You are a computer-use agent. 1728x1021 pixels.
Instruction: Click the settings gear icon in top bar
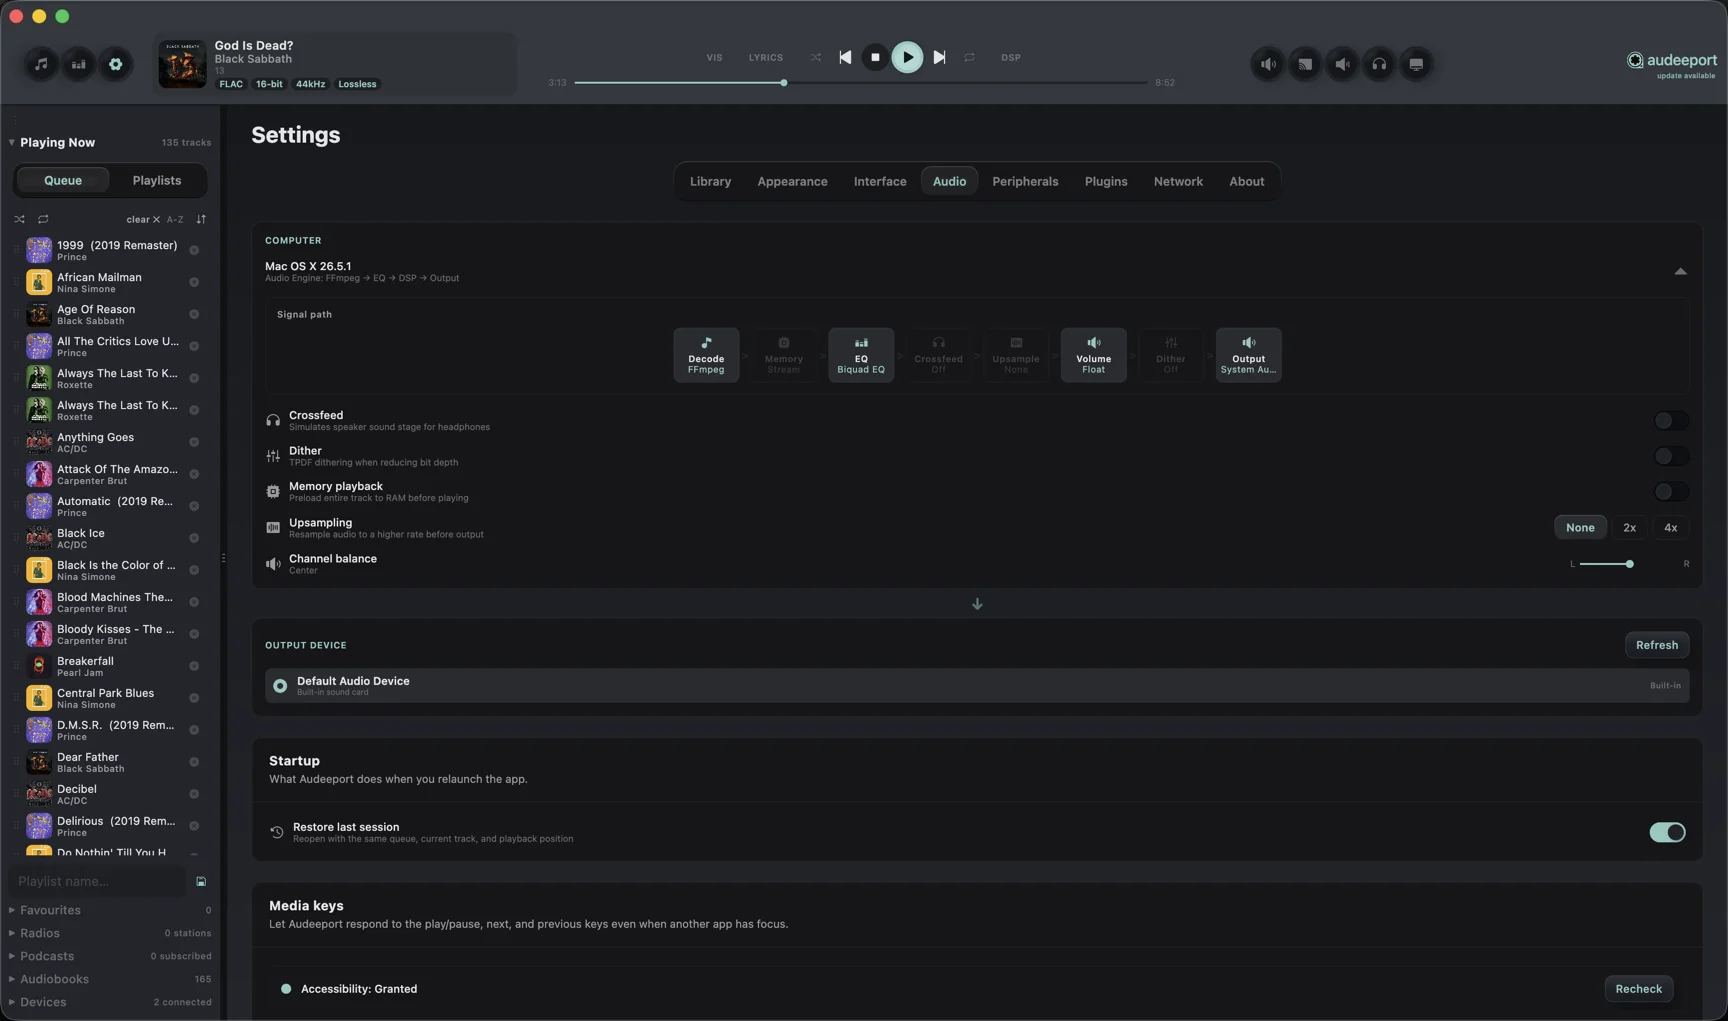coord(116,64)
